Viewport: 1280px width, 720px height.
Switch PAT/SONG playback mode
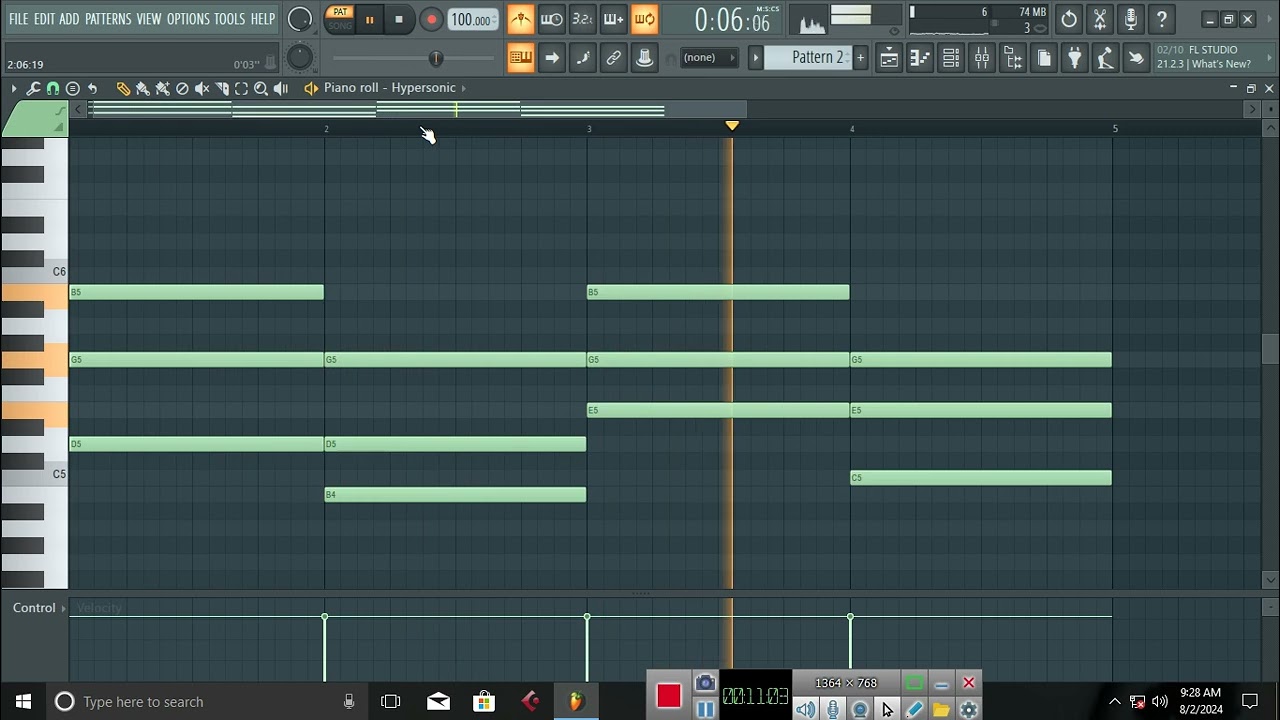[x=340, y=19]
